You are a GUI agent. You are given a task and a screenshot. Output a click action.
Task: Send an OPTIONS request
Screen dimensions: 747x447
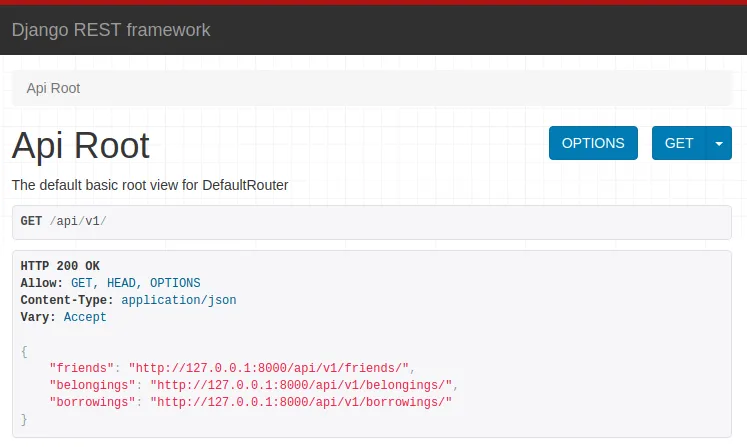[x=593, y=143]
